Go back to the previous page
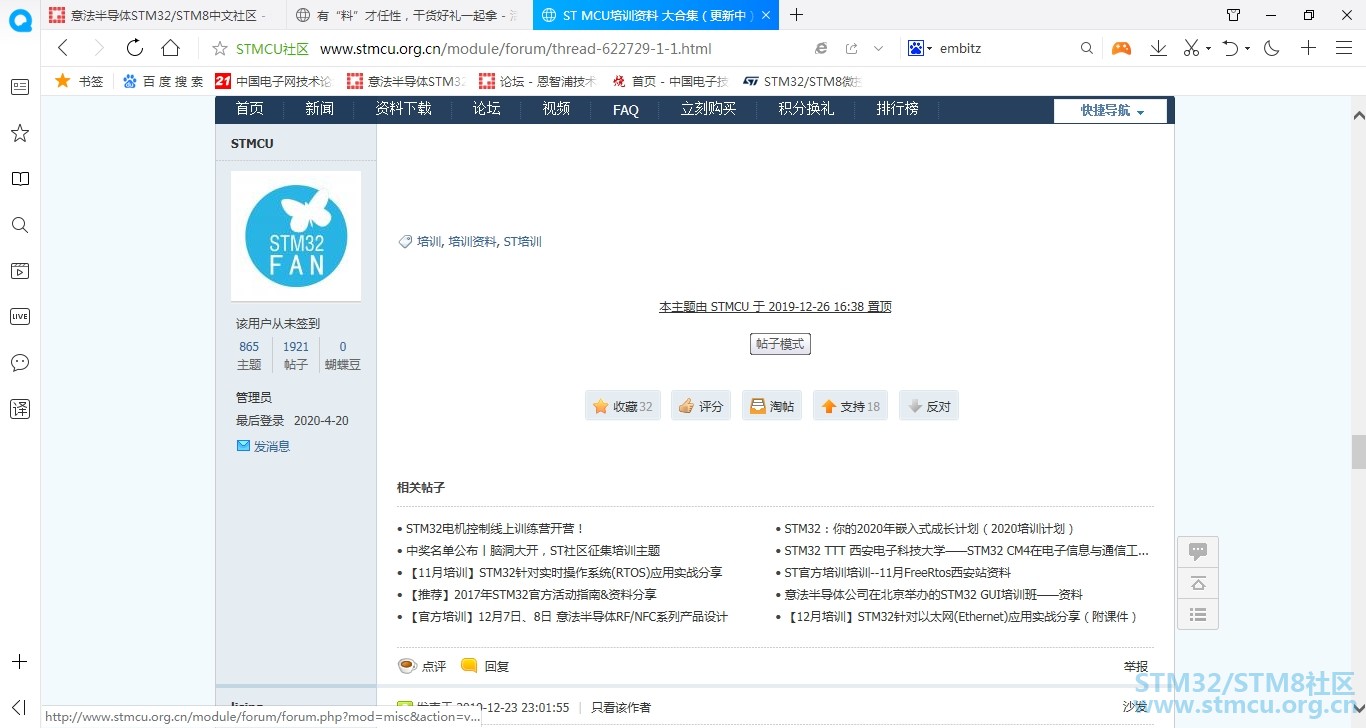1366x728 pixels. point(63,48)
